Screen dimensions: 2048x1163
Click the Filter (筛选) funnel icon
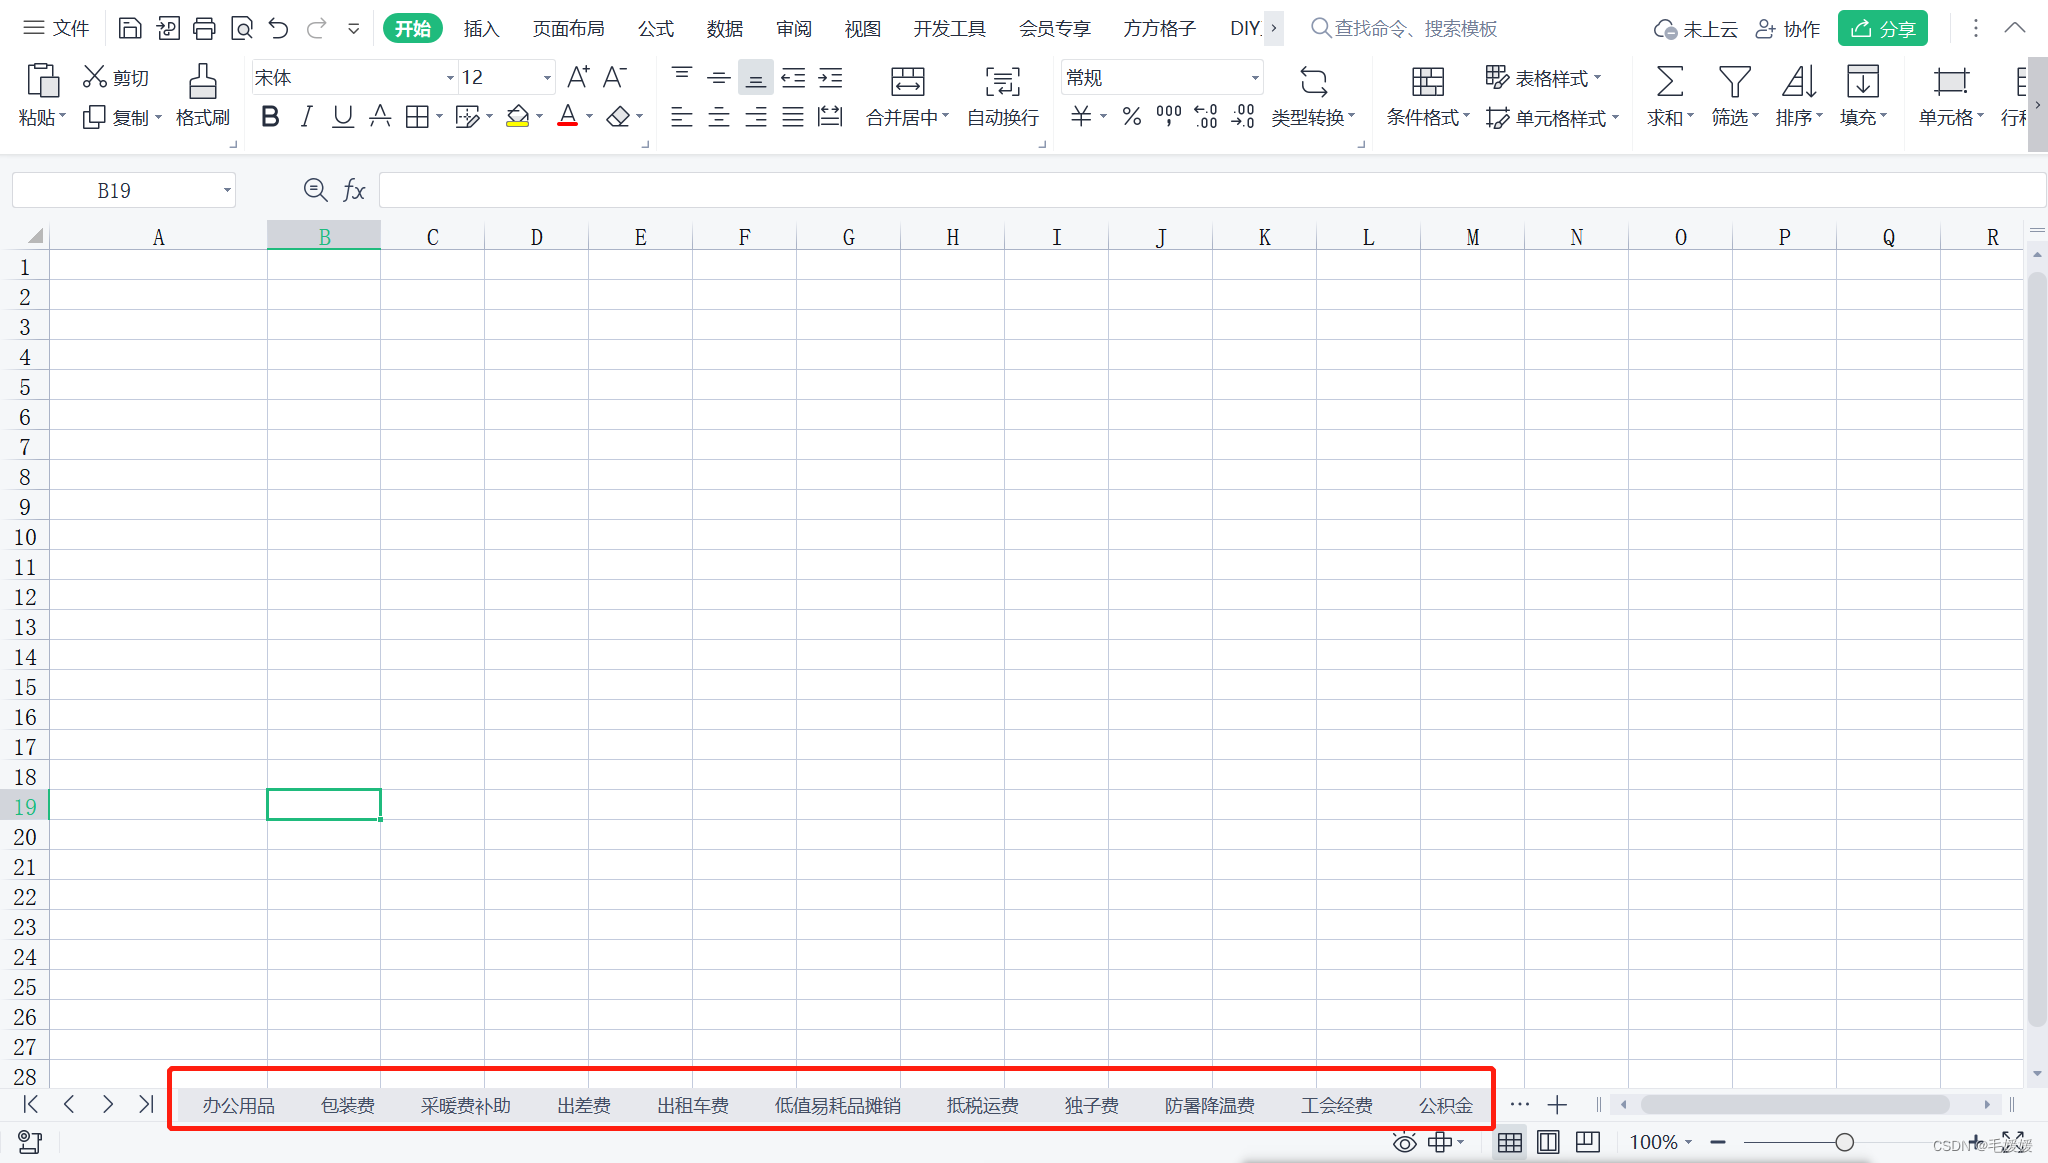point(1734,81)
